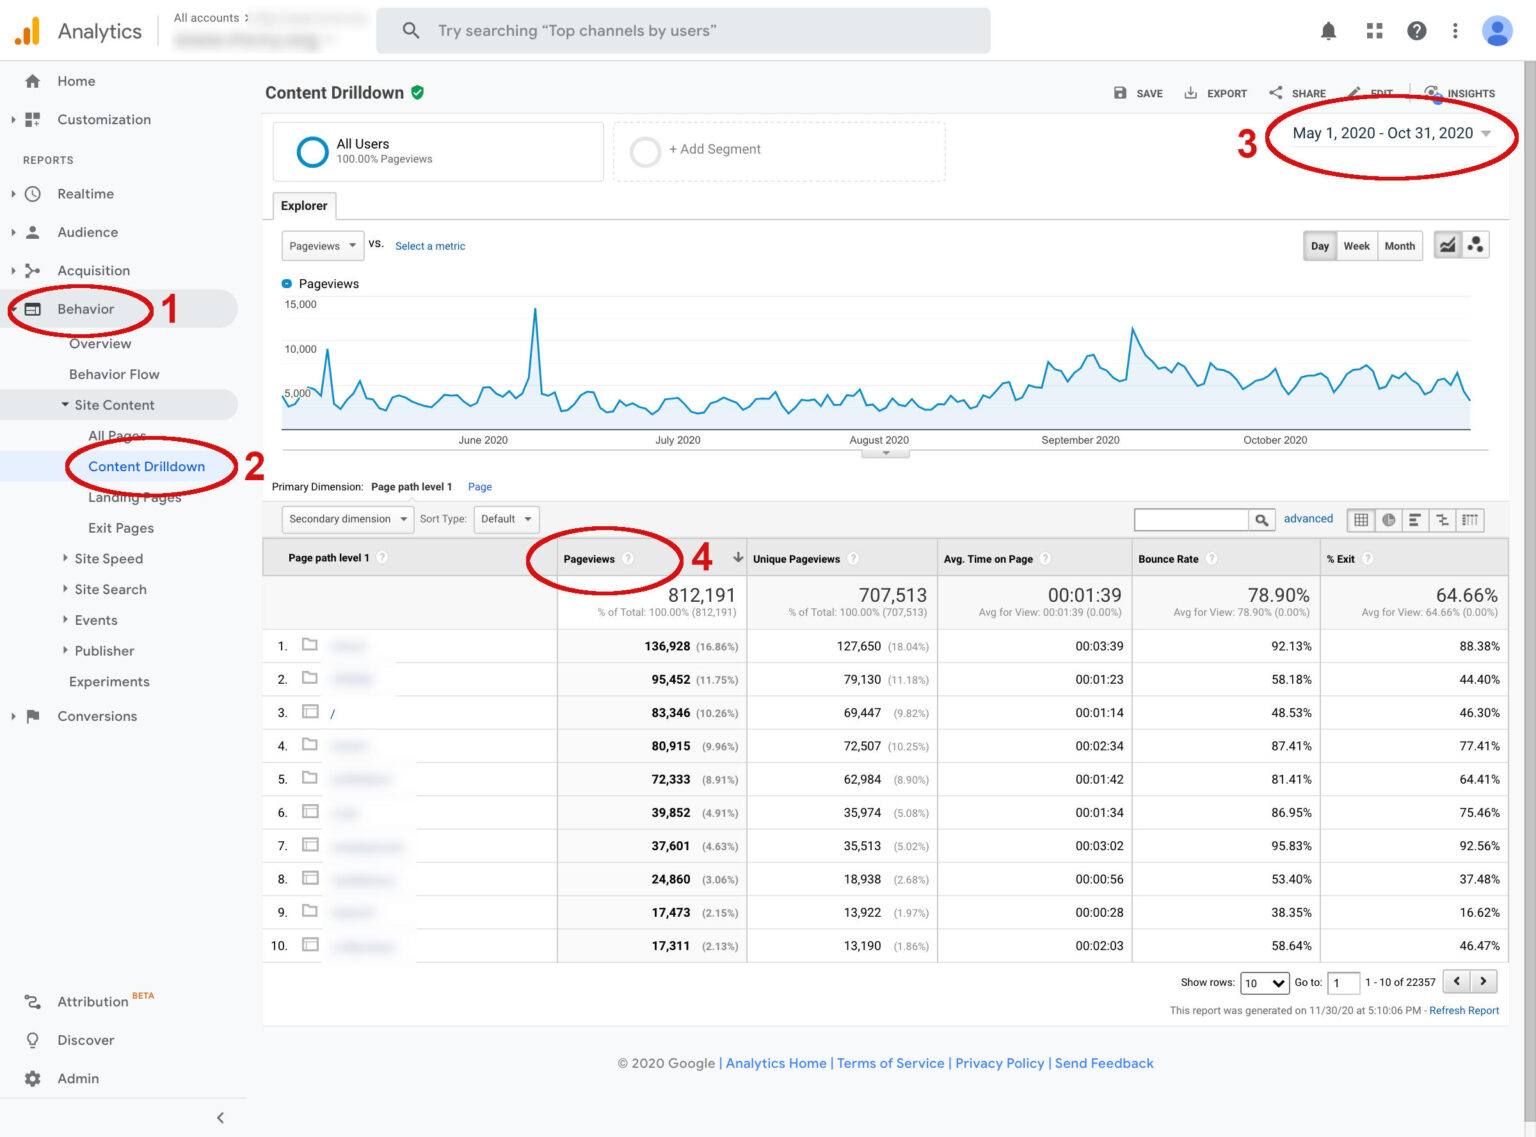Image resolution: width=1536 pixels, height=1137 pixels.
Task: Open the motion chart view
Action: pos(1475,244)
